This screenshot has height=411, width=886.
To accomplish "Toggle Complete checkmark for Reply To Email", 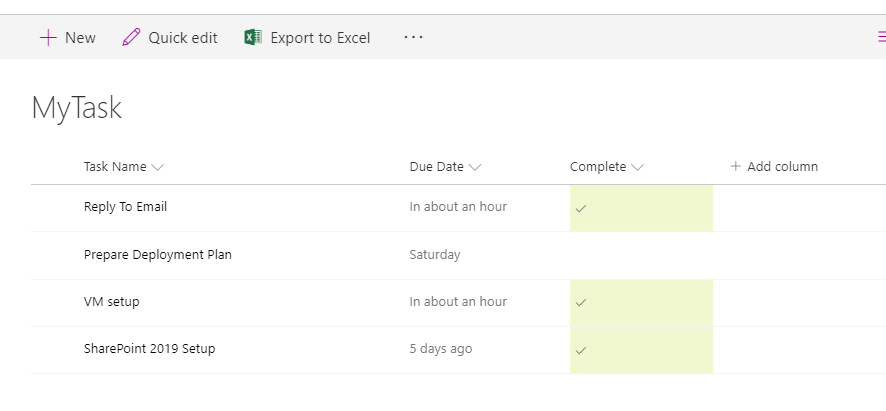I will (x=581, y=208).
